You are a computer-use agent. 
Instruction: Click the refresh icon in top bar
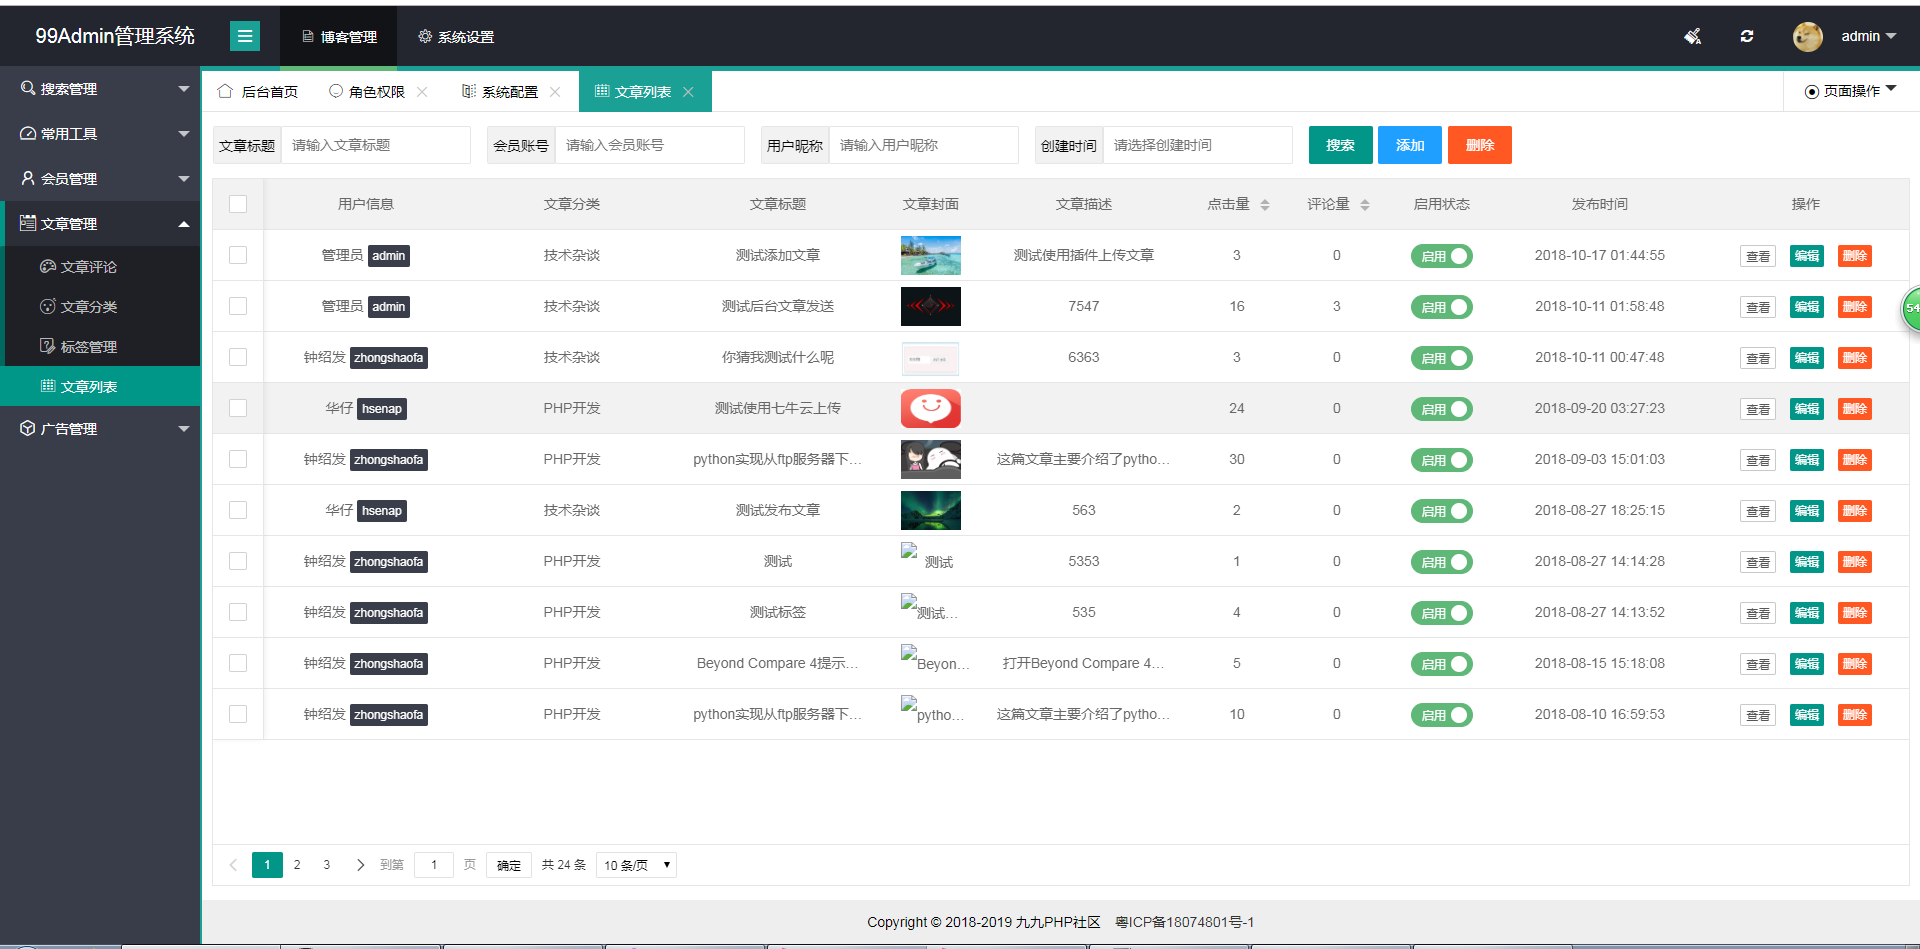tap(1747, 36)
